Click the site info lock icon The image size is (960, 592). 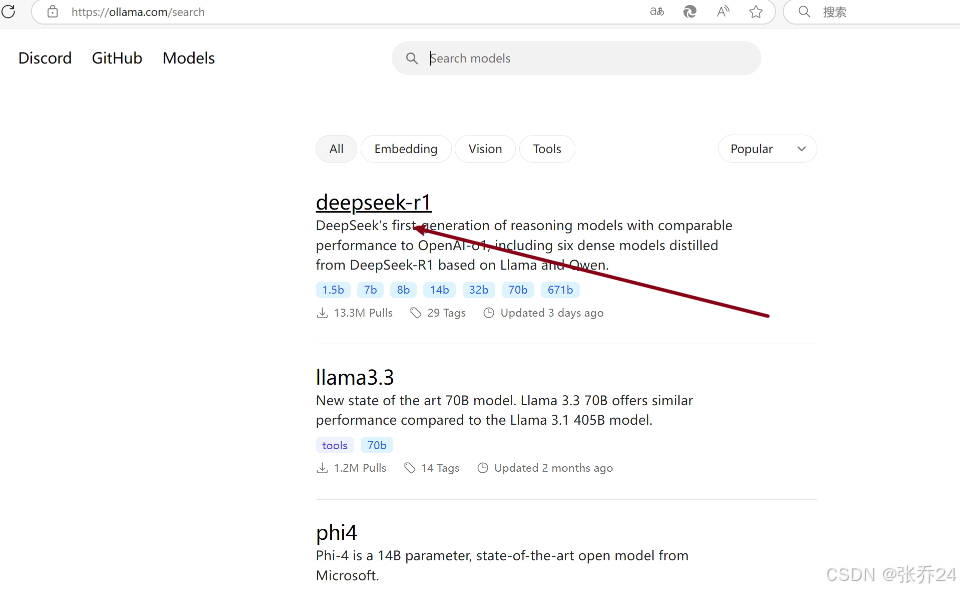click(53, 12)
